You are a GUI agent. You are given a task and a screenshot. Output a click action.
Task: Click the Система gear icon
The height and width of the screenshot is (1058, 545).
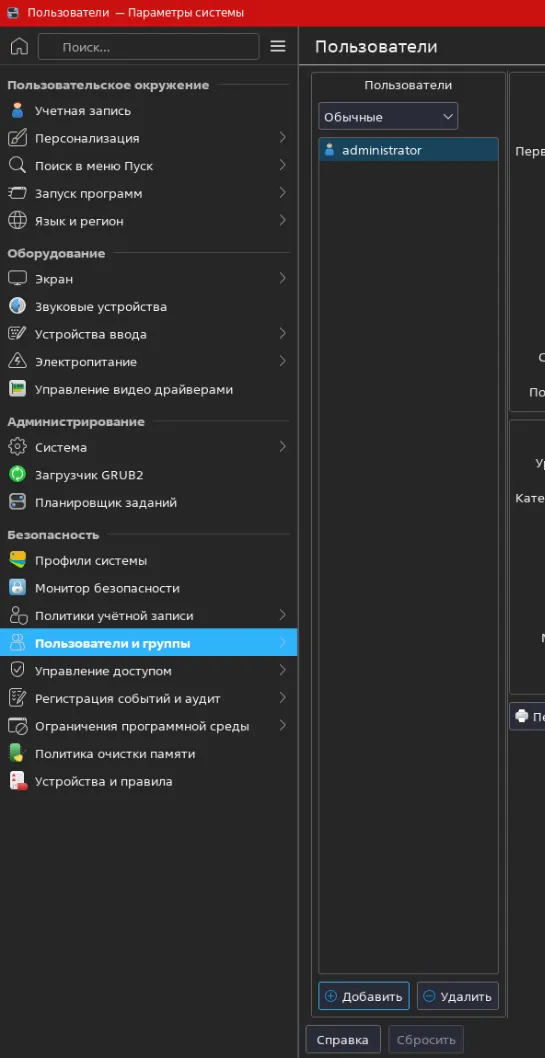[x=17, y=447]
